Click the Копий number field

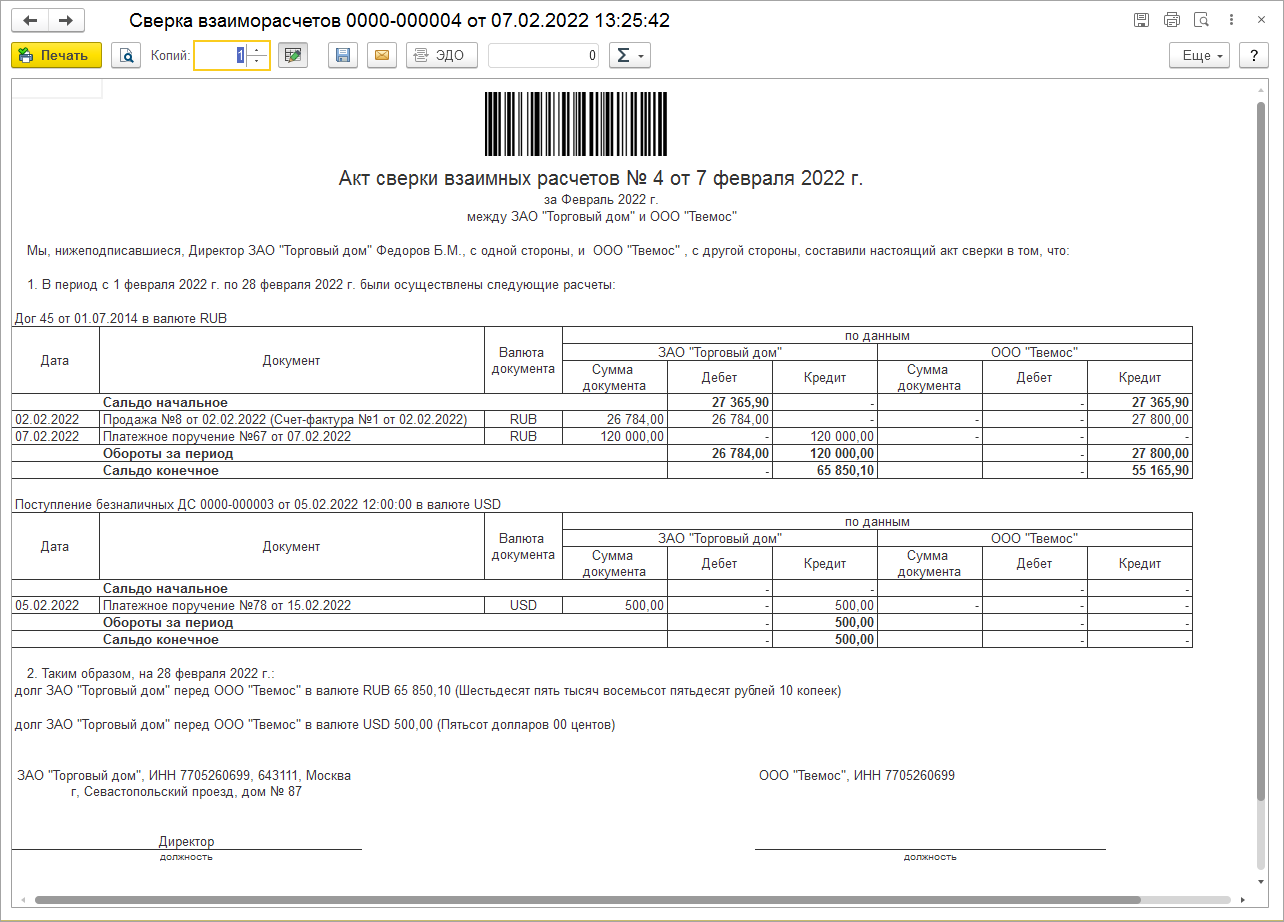[x=220, y=55]
